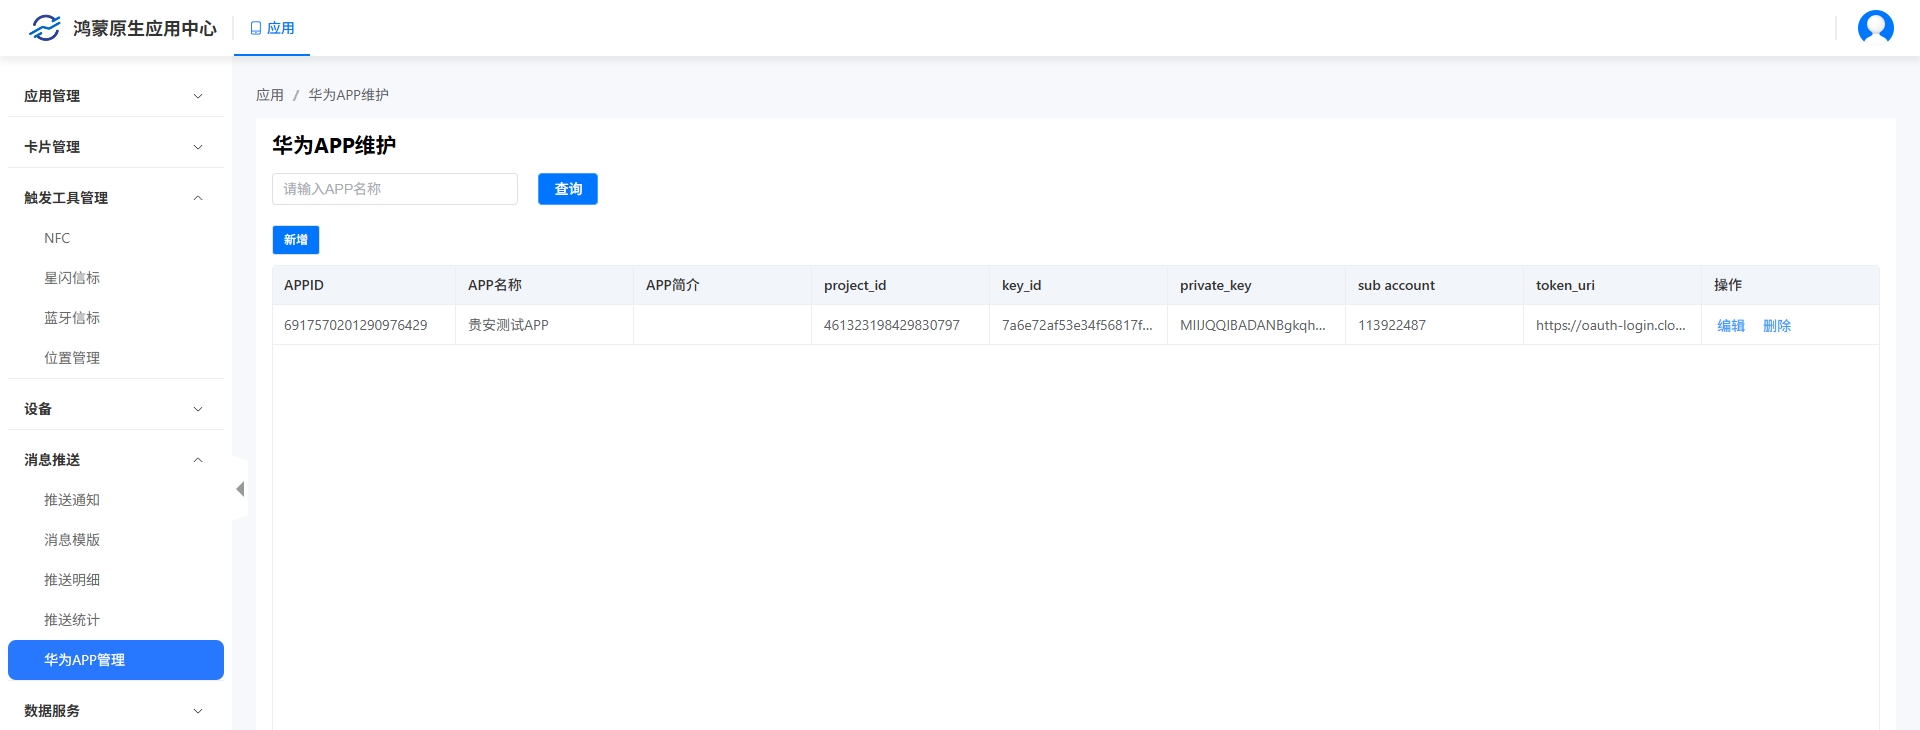Select key_id cell 7a6e72af53e34f56817f...
The image size is (1920, 730).
1078,325
